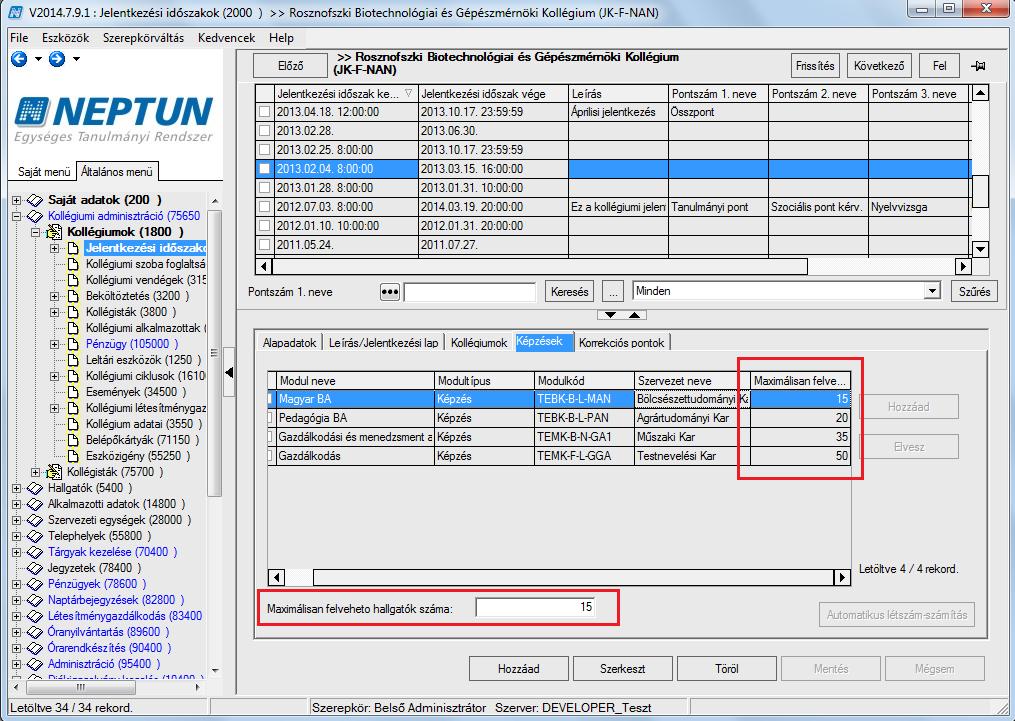The image size is (1015, 721).
Task: Click the Saját adatok tree icon
Action: tap(35, 200)
